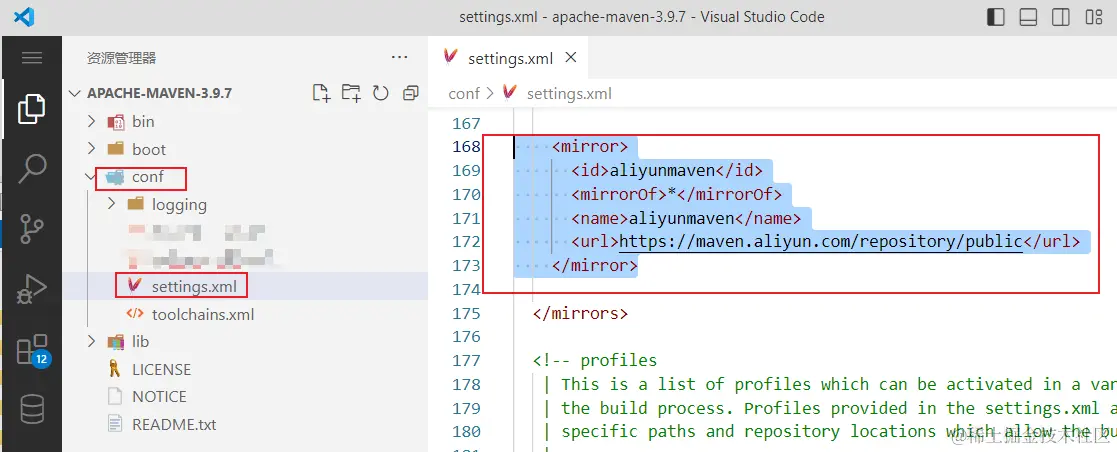Open the Extensions view with badge 12
Image resolution: width=1117 pixels, height=452 pixels.
pyautogui.click(x=32, y=350)
